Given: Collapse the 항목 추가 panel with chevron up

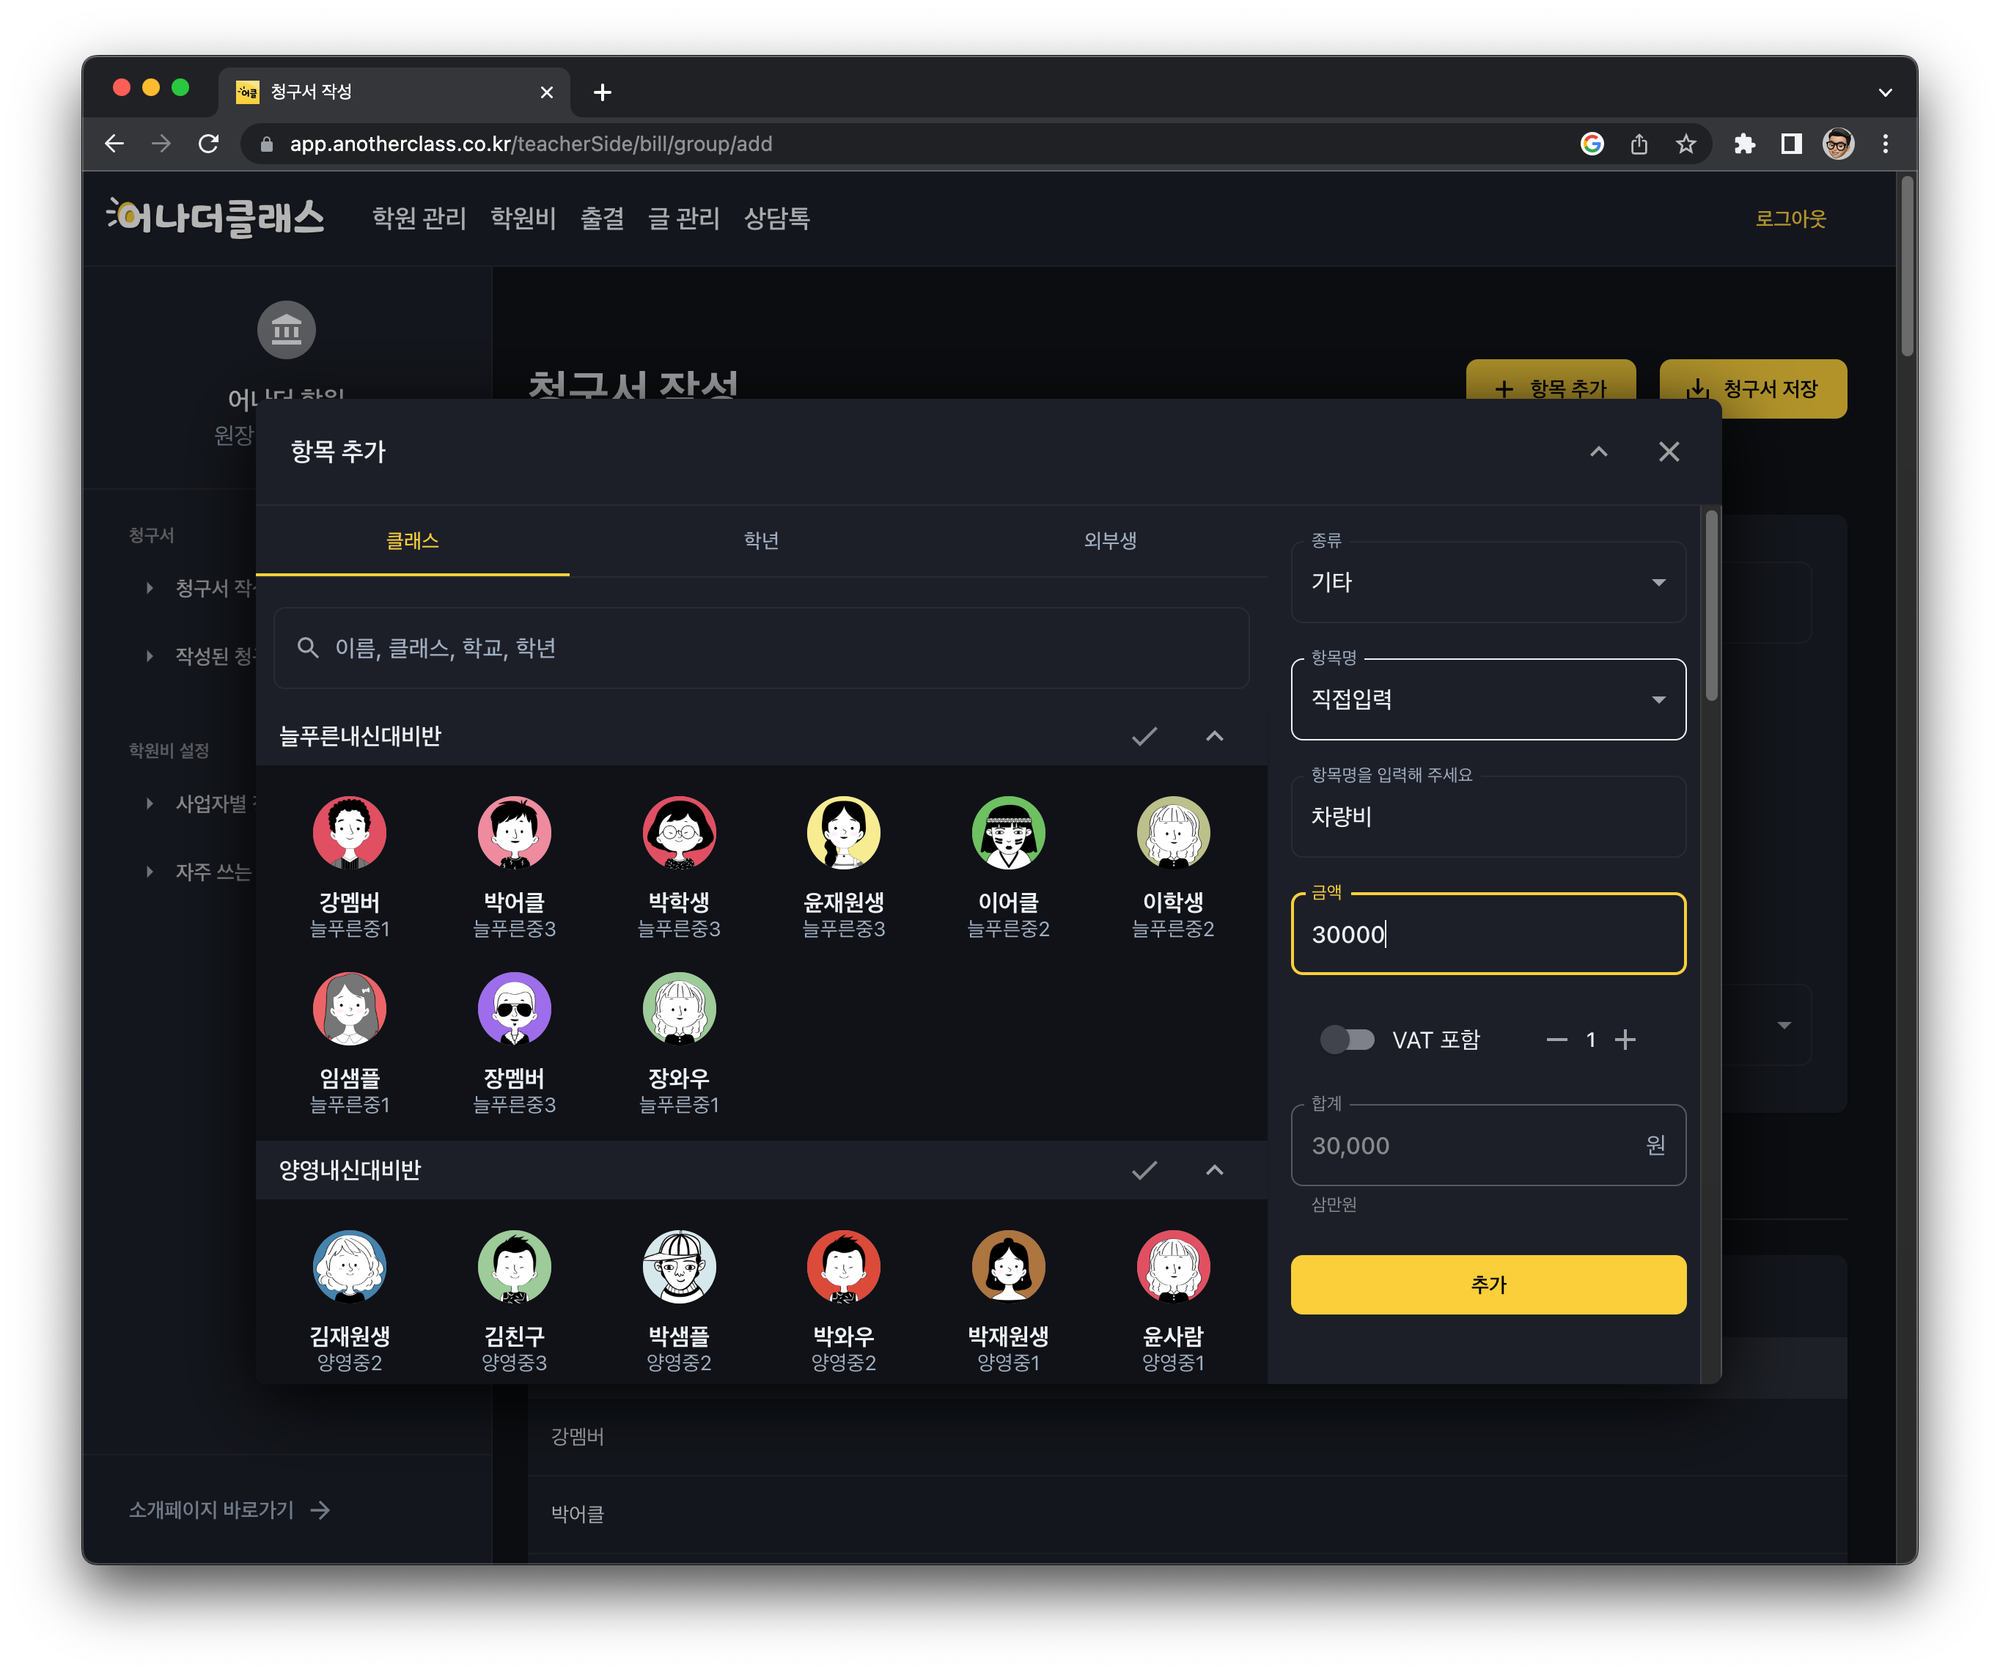Looking at the screenshot, I should (x=1599, y=452).
